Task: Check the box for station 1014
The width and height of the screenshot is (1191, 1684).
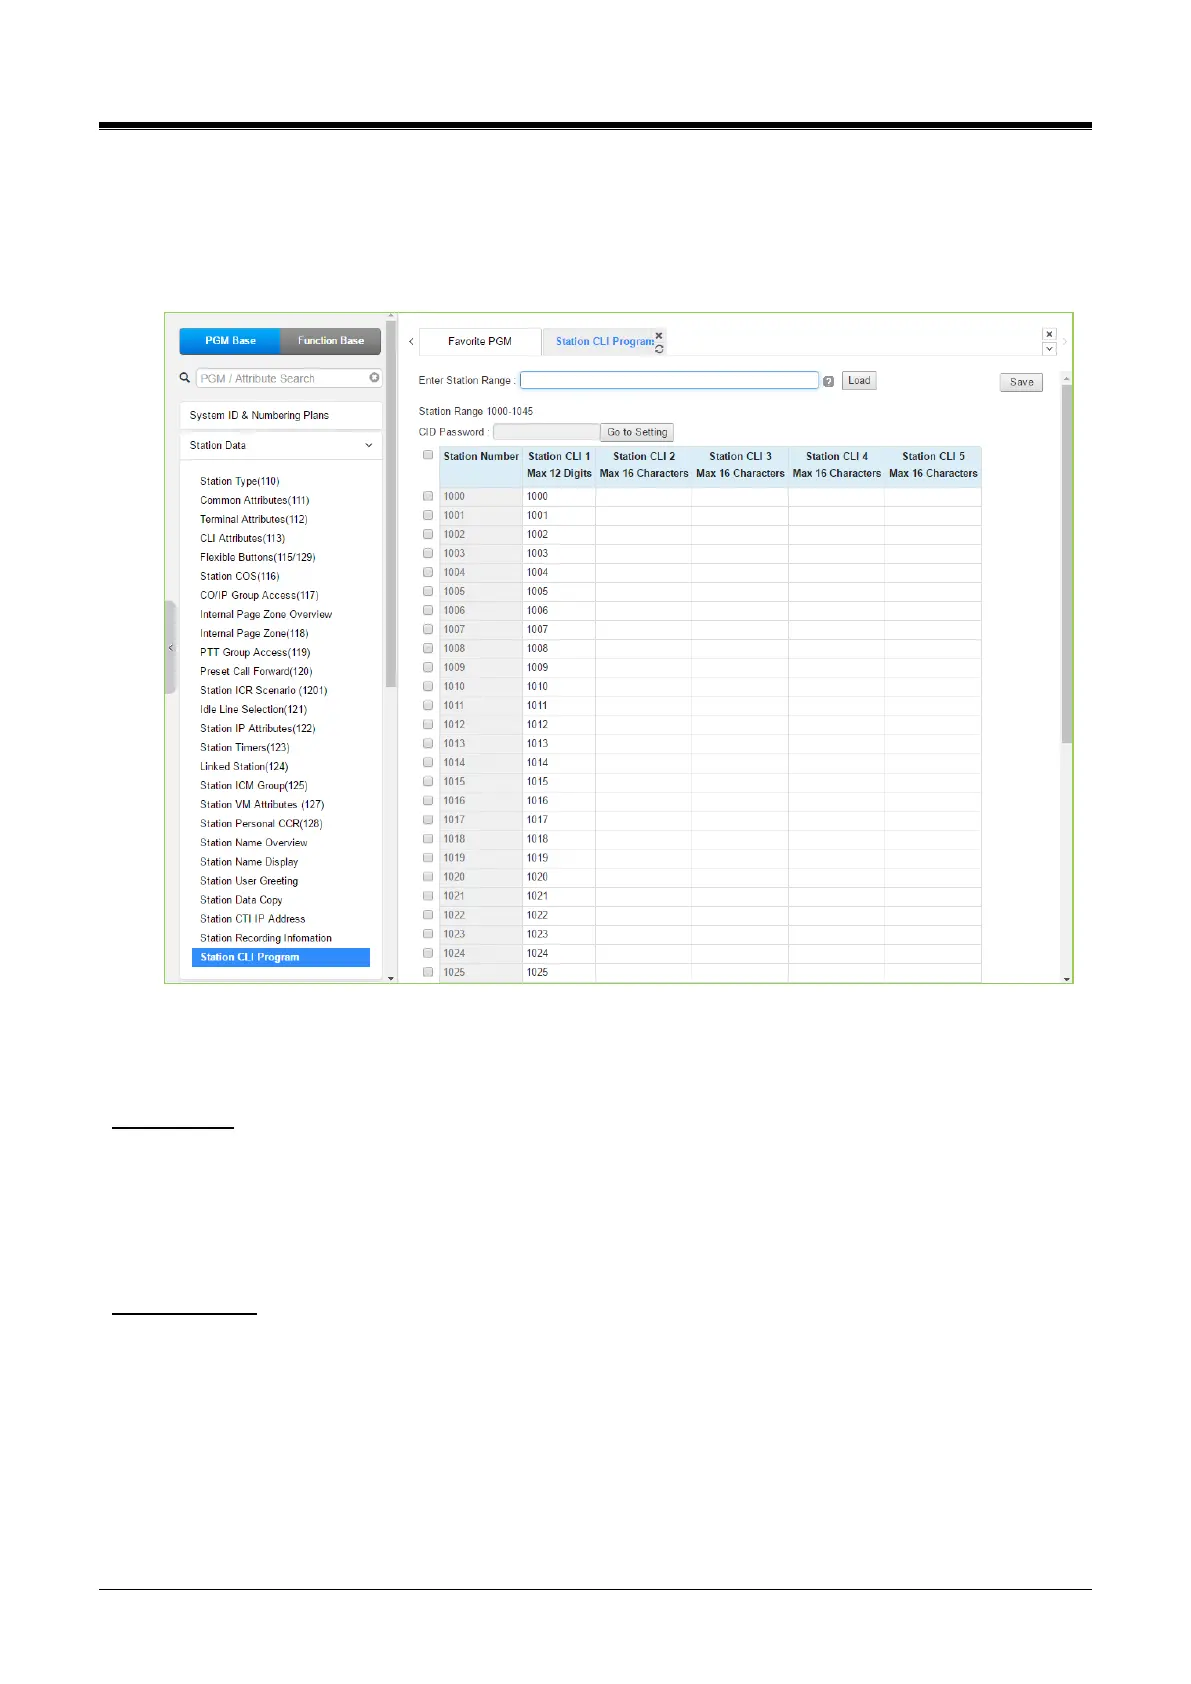Action: pos(428,762)
